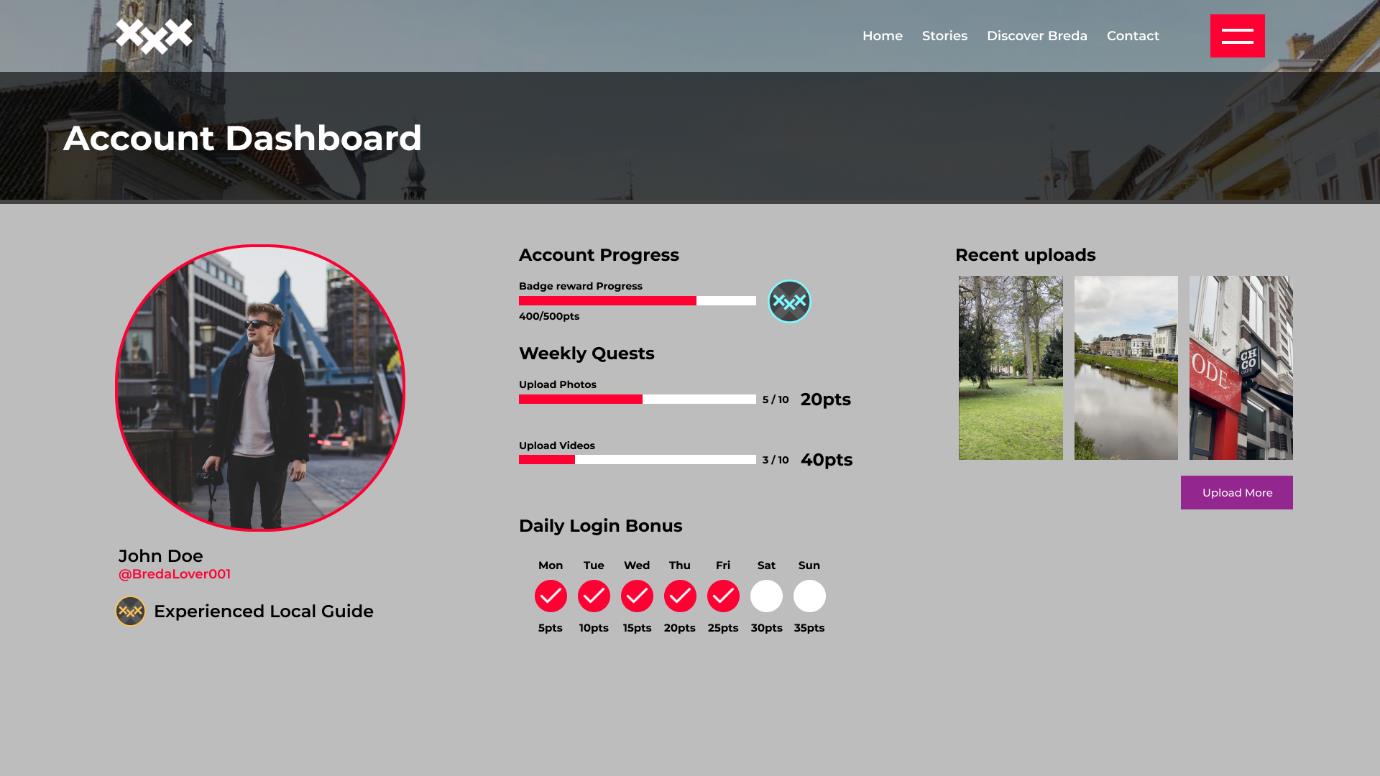
Task: Click the Upload Videos progress bar
Action: pos(637,459)
